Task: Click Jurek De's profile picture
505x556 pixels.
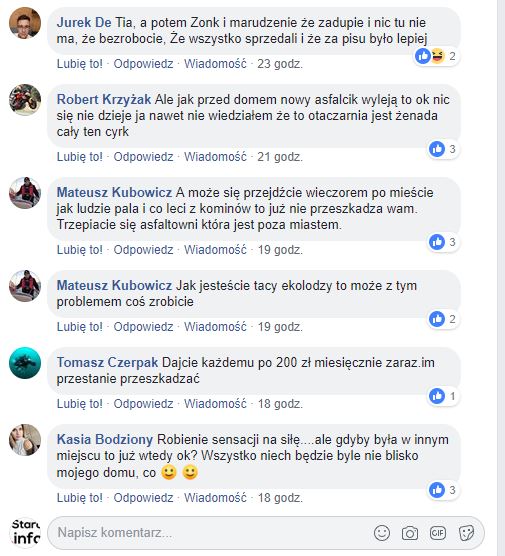Action: [x=25, y=23]
